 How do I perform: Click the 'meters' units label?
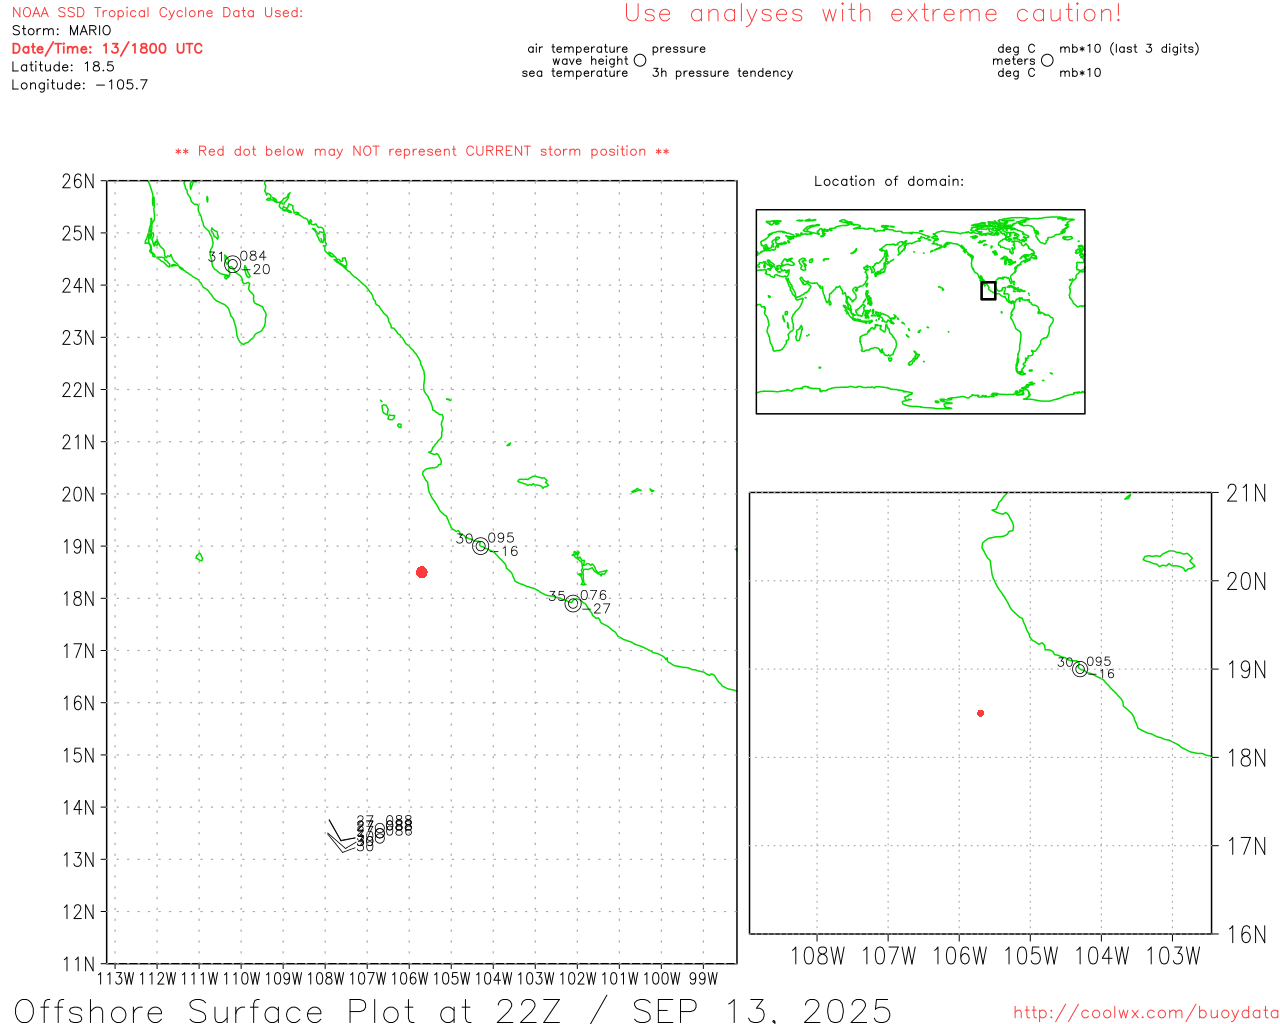(x=1014, y=61)
